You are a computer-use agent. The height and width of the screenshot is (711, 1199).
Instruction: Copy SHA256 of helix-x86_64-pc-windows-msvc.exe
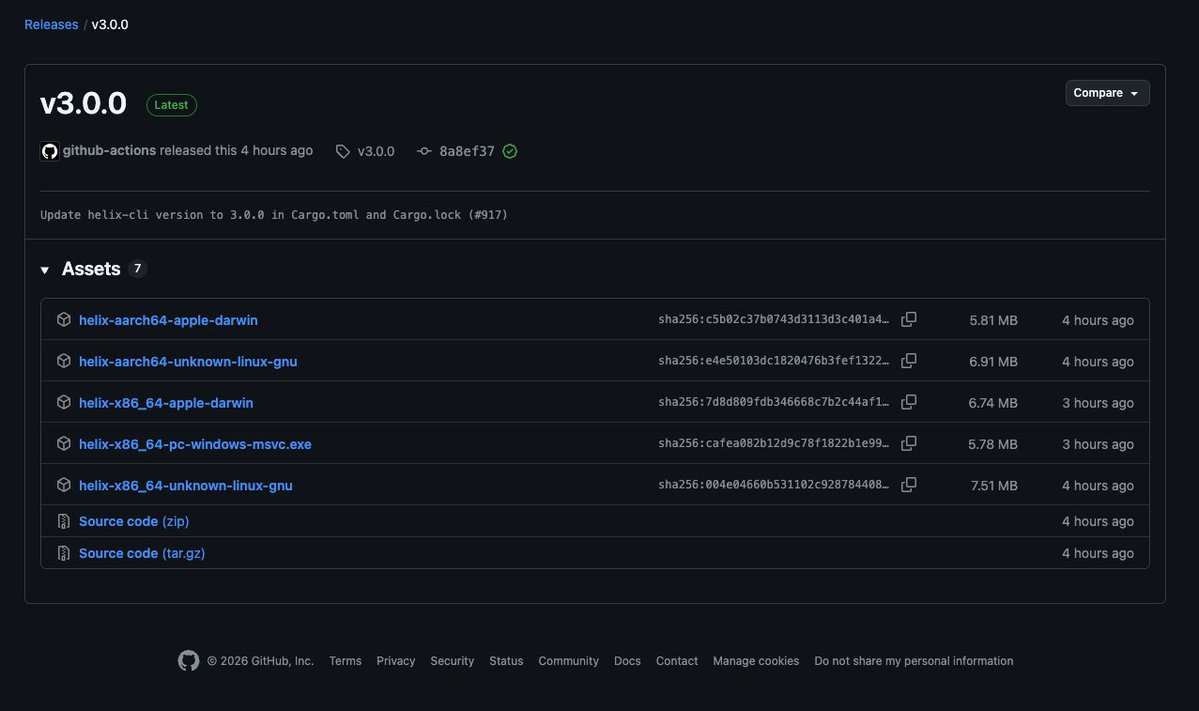click(x=908, y=443)
